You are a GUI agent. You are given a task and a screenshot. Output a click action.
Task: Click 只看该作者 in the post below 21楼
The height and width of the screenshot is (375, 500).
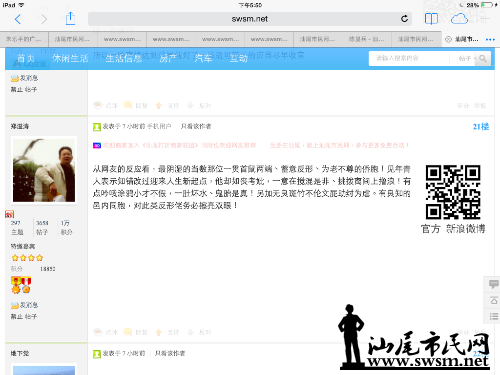(170, 353)
